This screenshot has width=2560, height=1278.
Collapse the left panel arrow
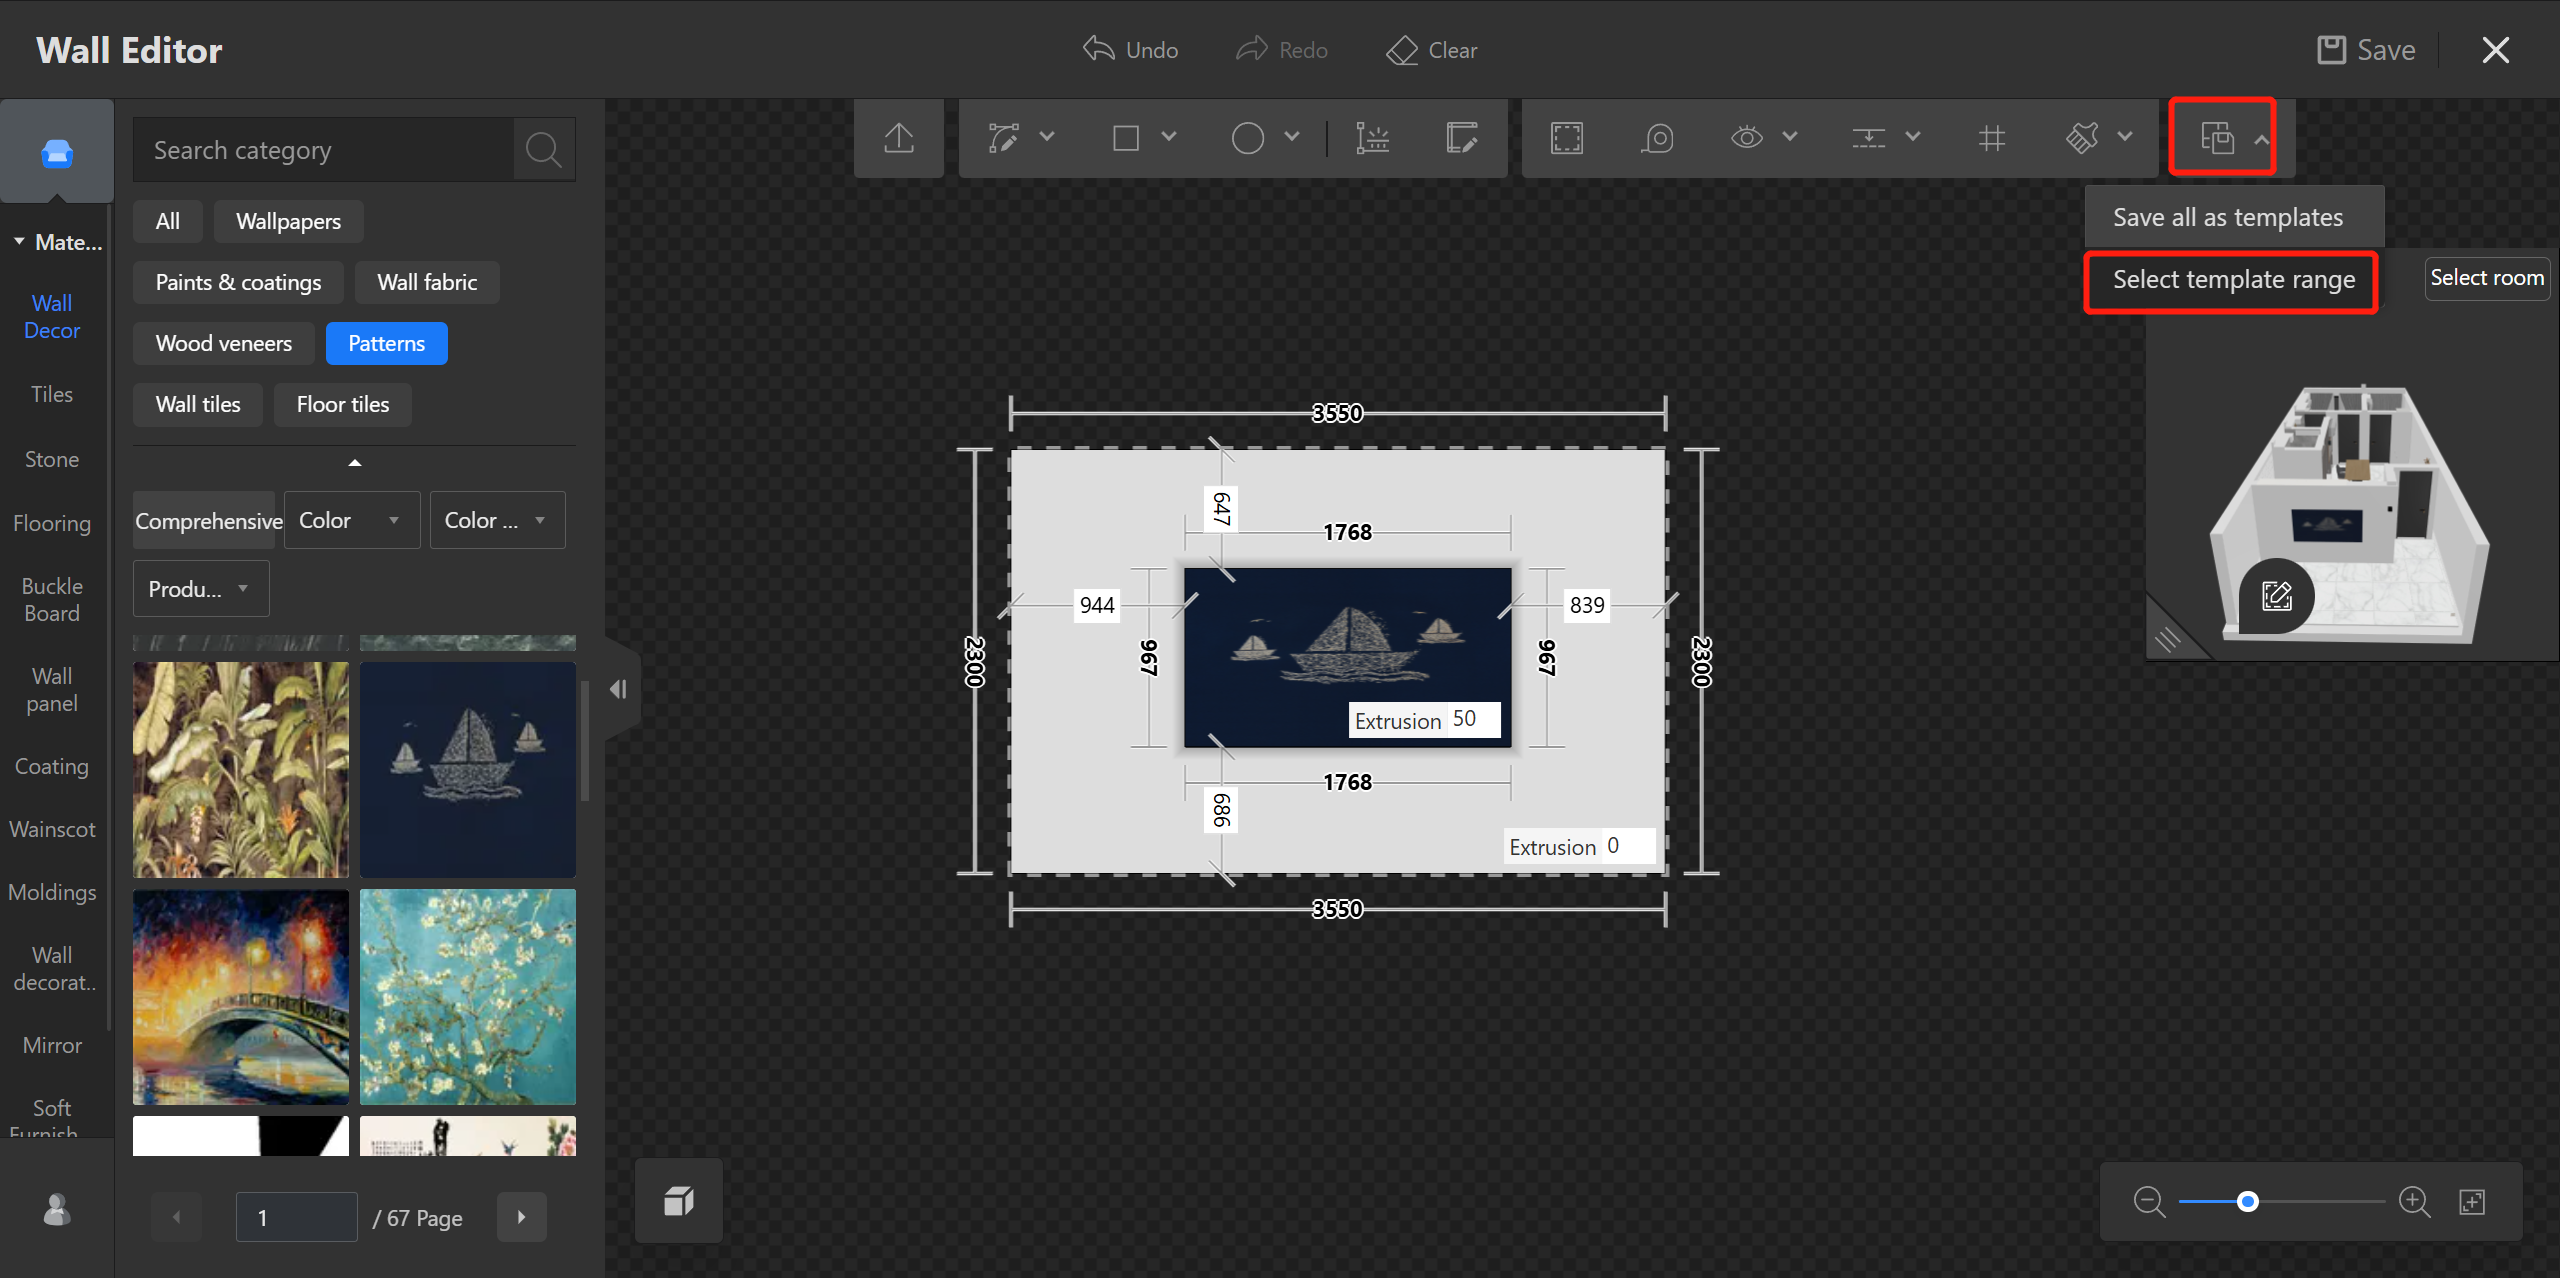[x=619, y=689]
